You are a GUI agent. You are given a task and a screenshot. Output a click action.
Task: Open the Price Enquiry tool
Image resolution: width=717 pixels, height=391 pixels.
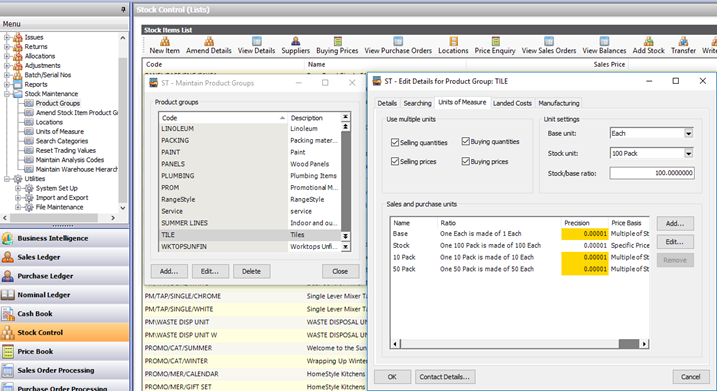click(x=495, y=46)
